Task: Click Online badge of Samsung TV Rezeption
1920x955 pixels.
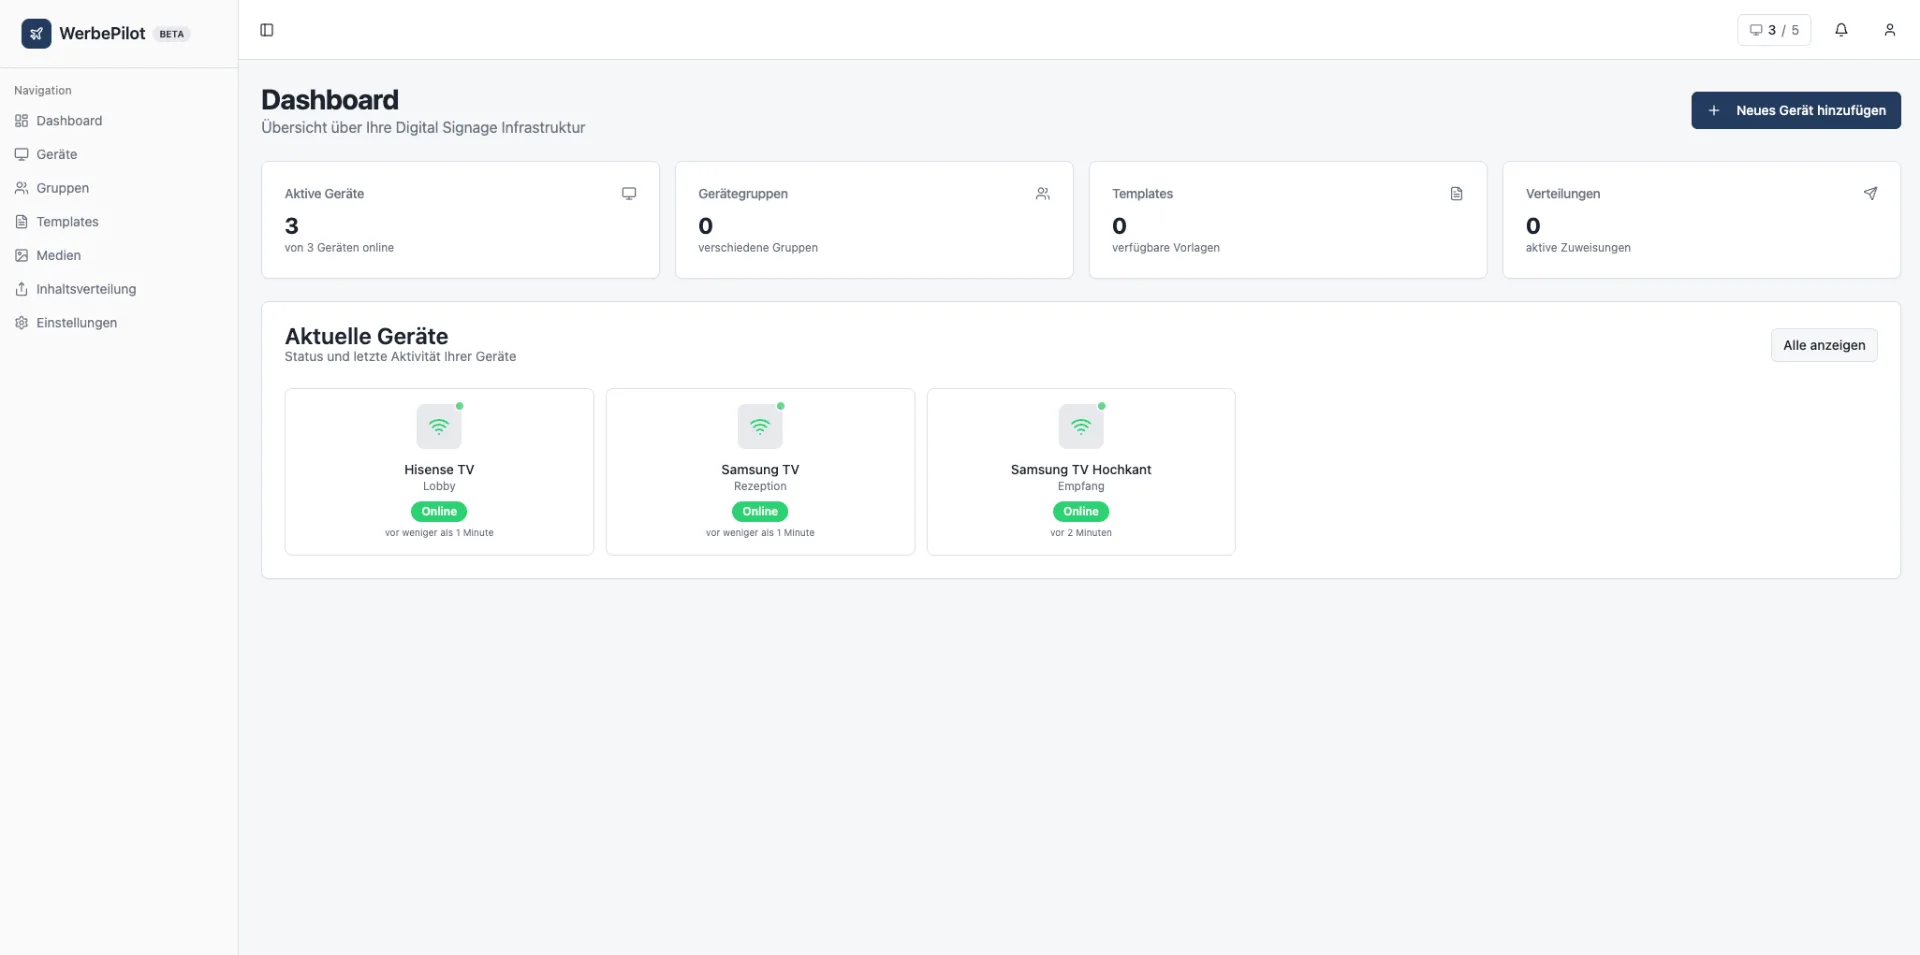Action: tap(760, 511)
